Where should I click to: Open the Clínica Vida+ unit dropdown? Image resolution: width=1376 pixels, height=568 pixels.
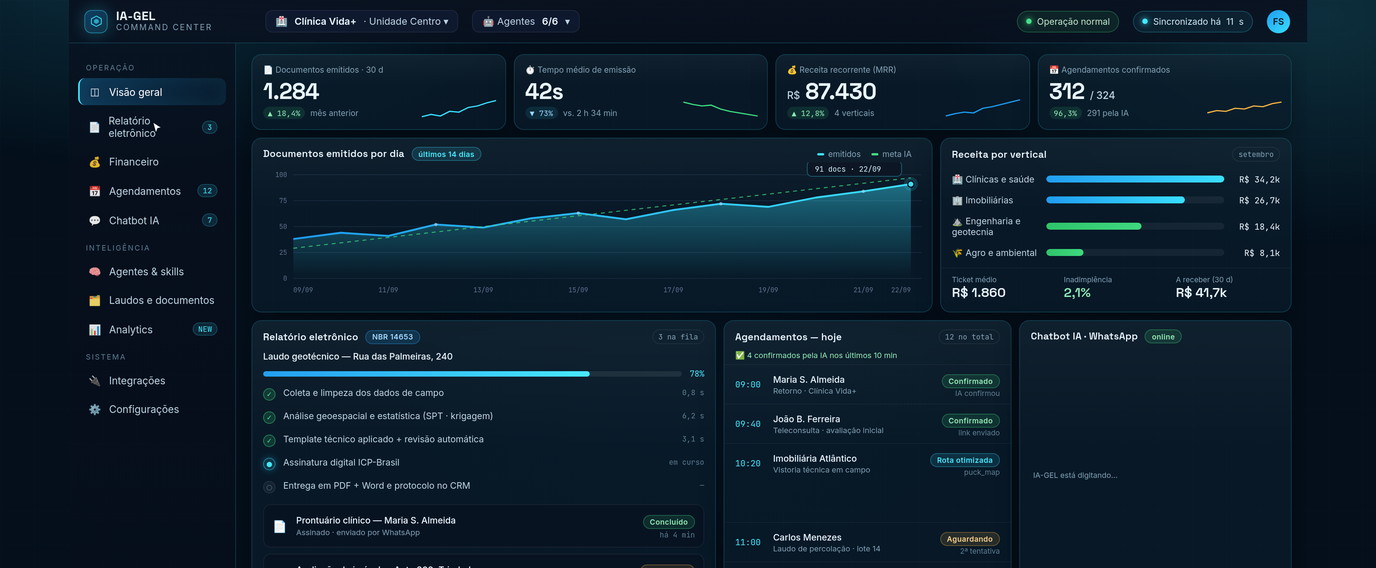(x=362, y=21)
